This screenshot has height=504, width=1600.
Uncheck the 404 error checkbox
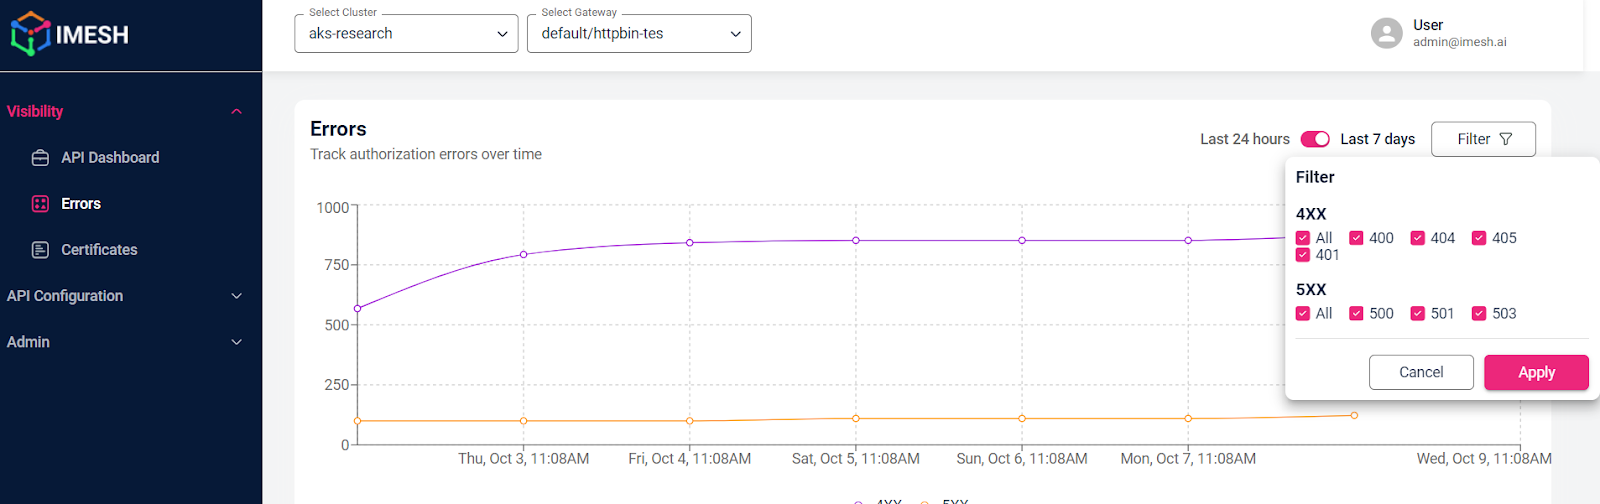(x=1417, y=238)
